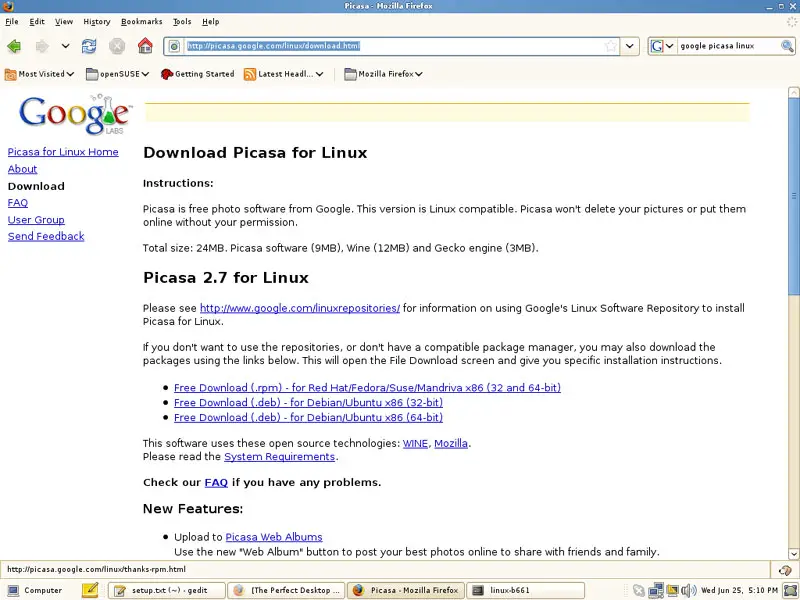The image size is (800, 600).
Task: Open the Computer menu in the taskbar
Action: 36,590
